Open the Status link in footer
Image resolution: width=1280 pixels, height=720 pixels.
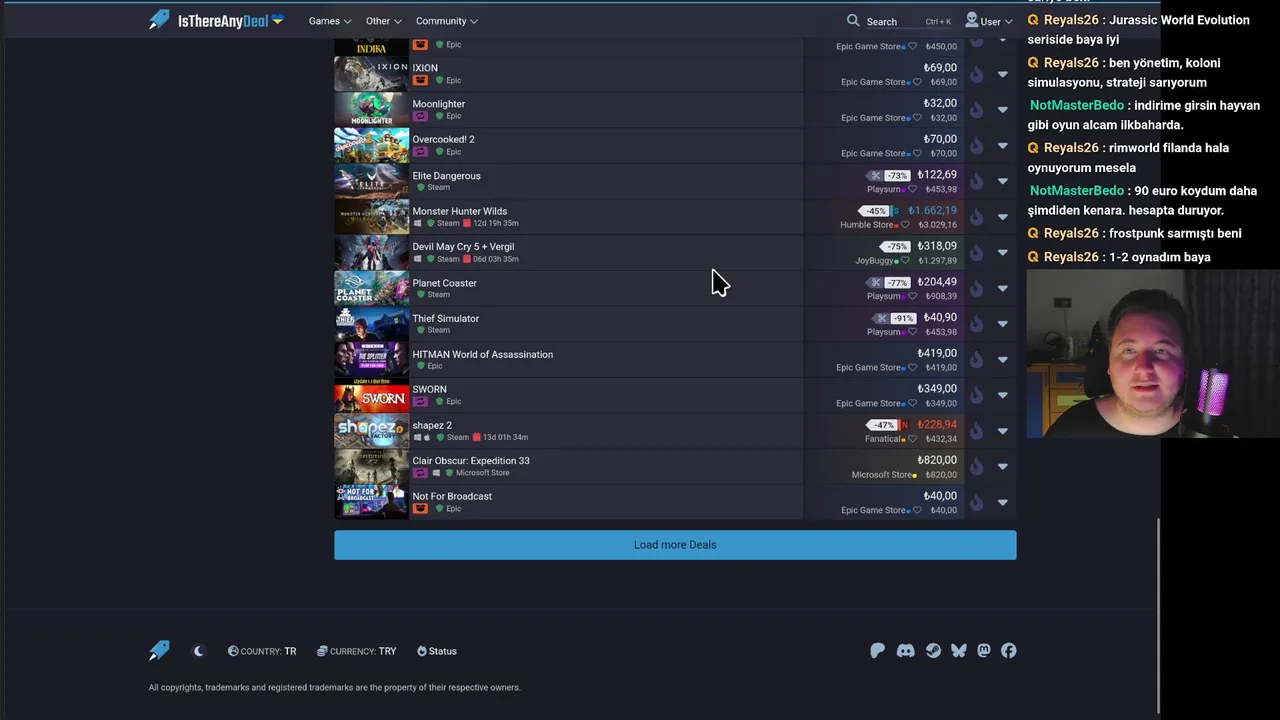pyautogui.click(x=437, y=651)
